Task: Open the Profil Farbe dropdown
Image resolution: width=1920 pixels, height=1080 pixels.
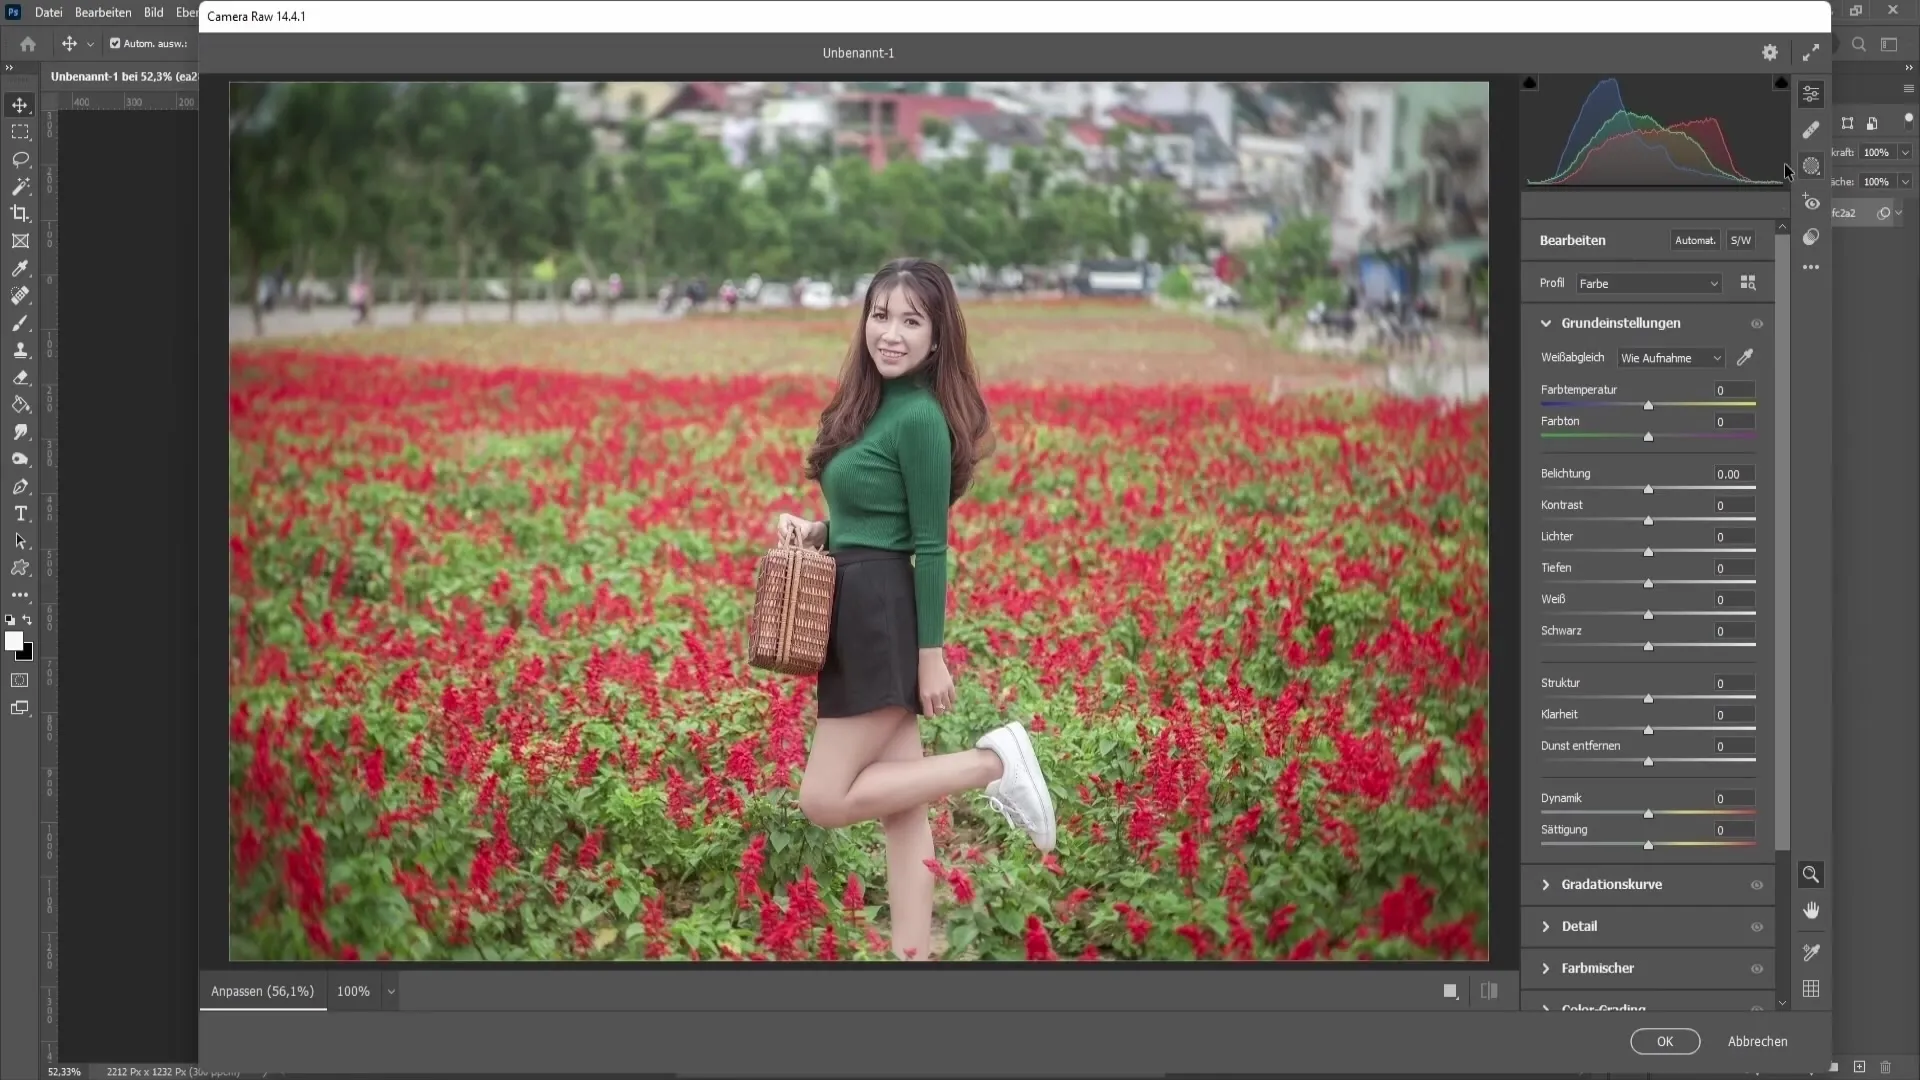Action: point(1649,284)
